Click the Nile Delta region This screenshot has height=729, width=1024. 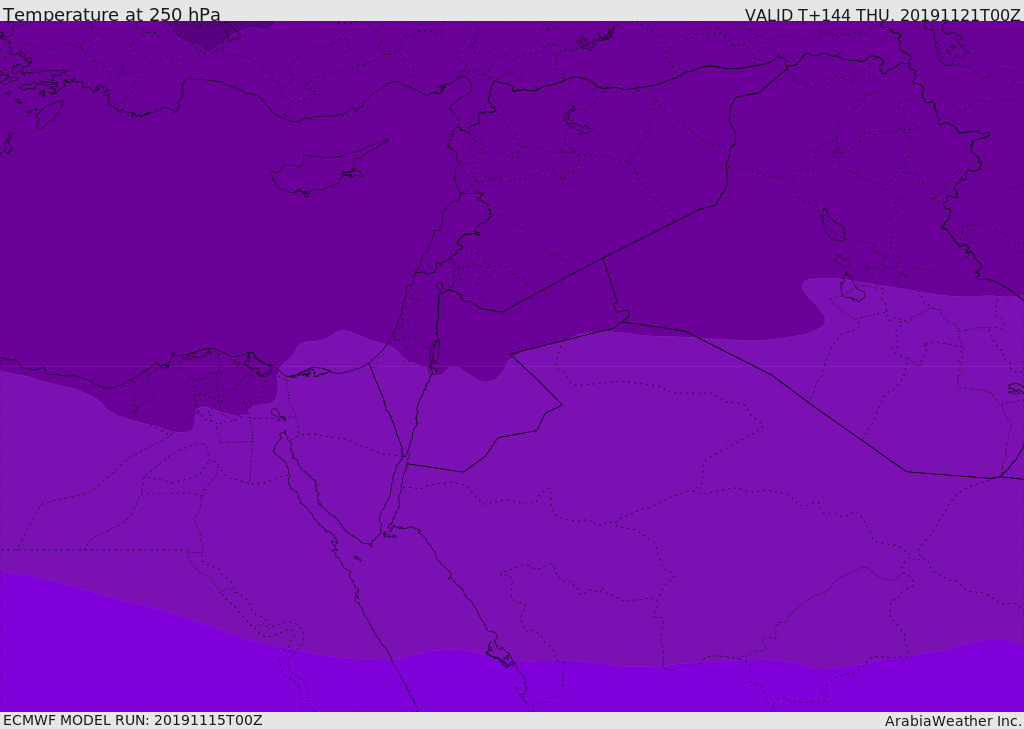tap(225, 380)
